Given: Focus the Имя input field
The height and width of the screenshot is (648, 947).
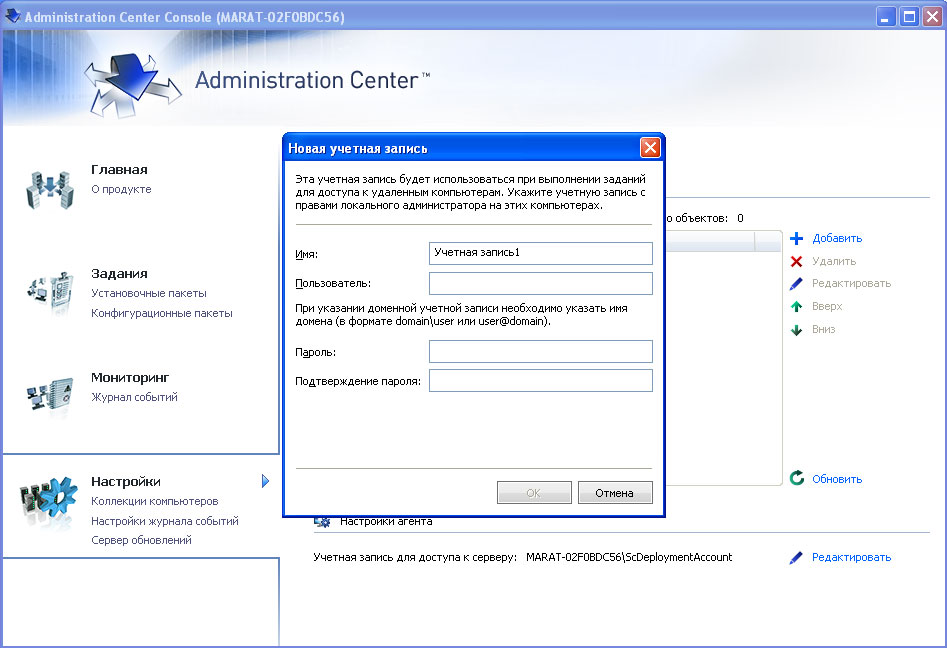Looking at the screenshot, I should (x=541, y=253).
